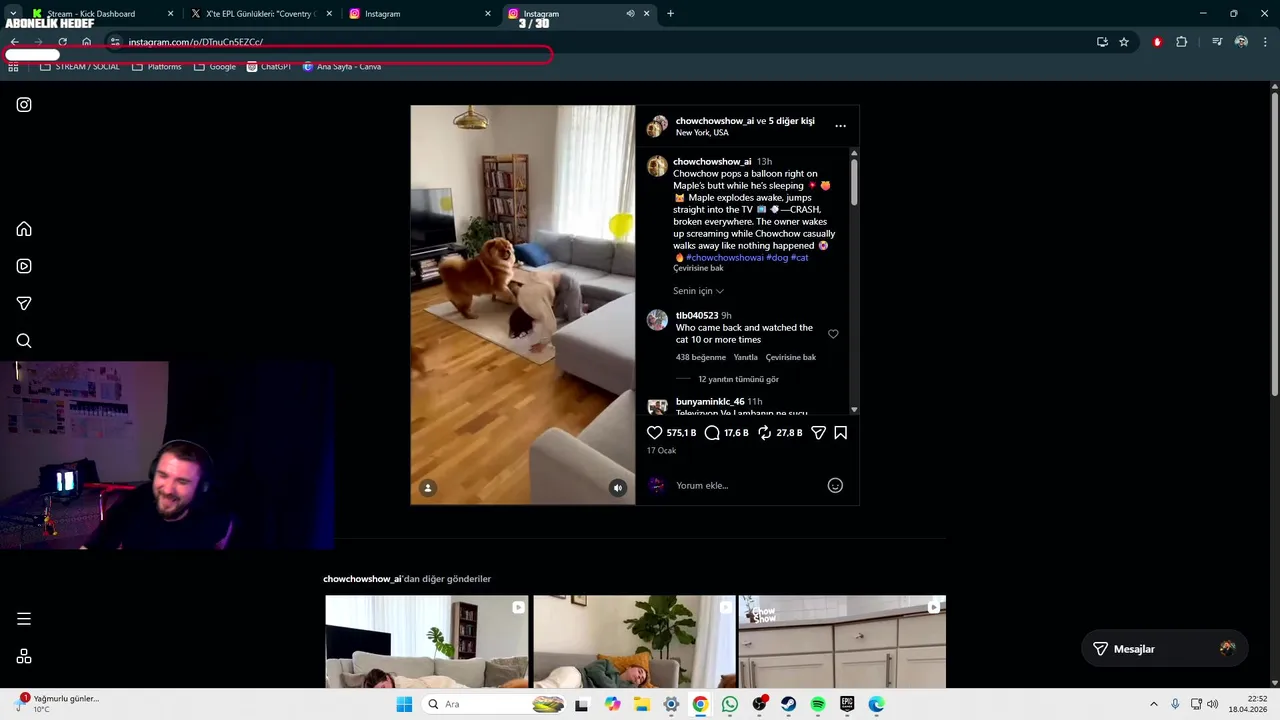Open the hamburger More menu in sidebar
Image resolution: width=1280 pixels, height=720 pixels.
point(24,619)
